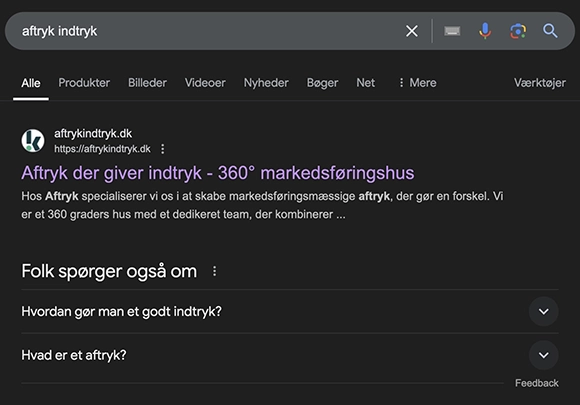
Task: Switch to the Billeder tab
Action: [147, 83]
